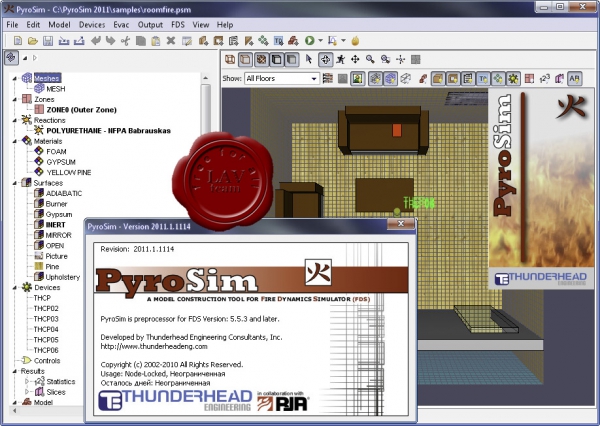Open the Output menu
This screenshot has height=426, width=600.
[150, 24]
